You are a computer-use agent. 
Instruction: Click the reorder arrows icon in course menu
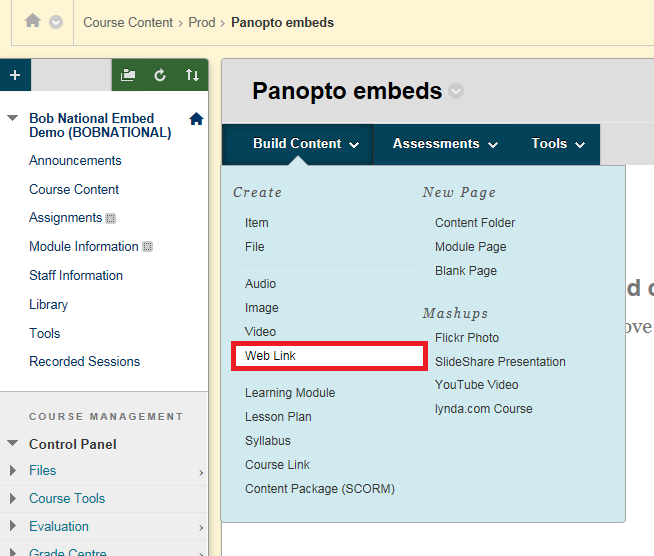coord(192,75)
